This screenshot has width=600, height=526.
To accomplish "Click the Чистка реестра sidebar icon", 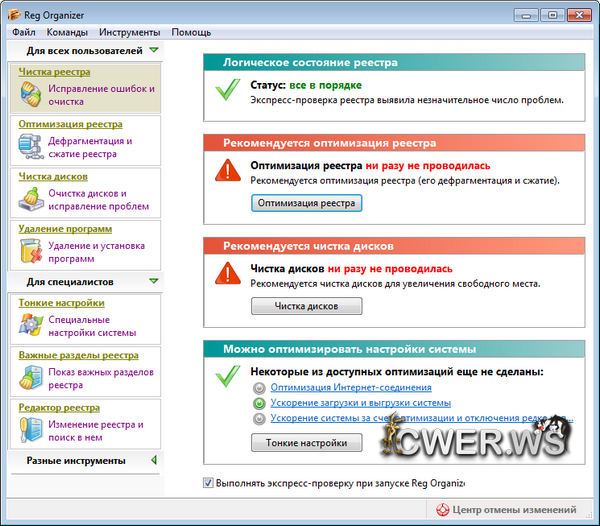I will pos(31,94).
